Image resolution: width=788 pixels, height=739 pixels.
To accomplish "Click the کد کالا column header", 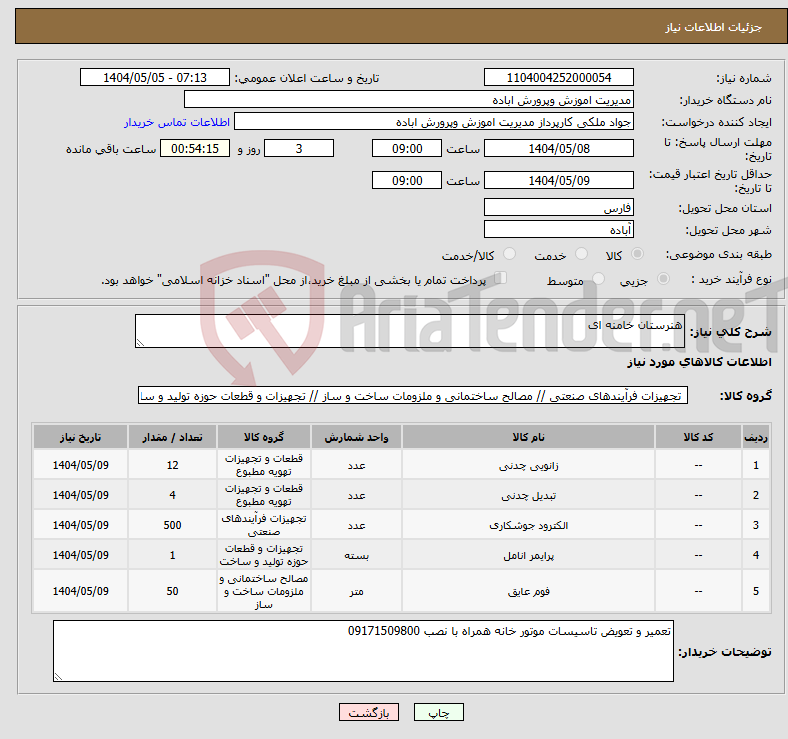I will pos(698,437).
